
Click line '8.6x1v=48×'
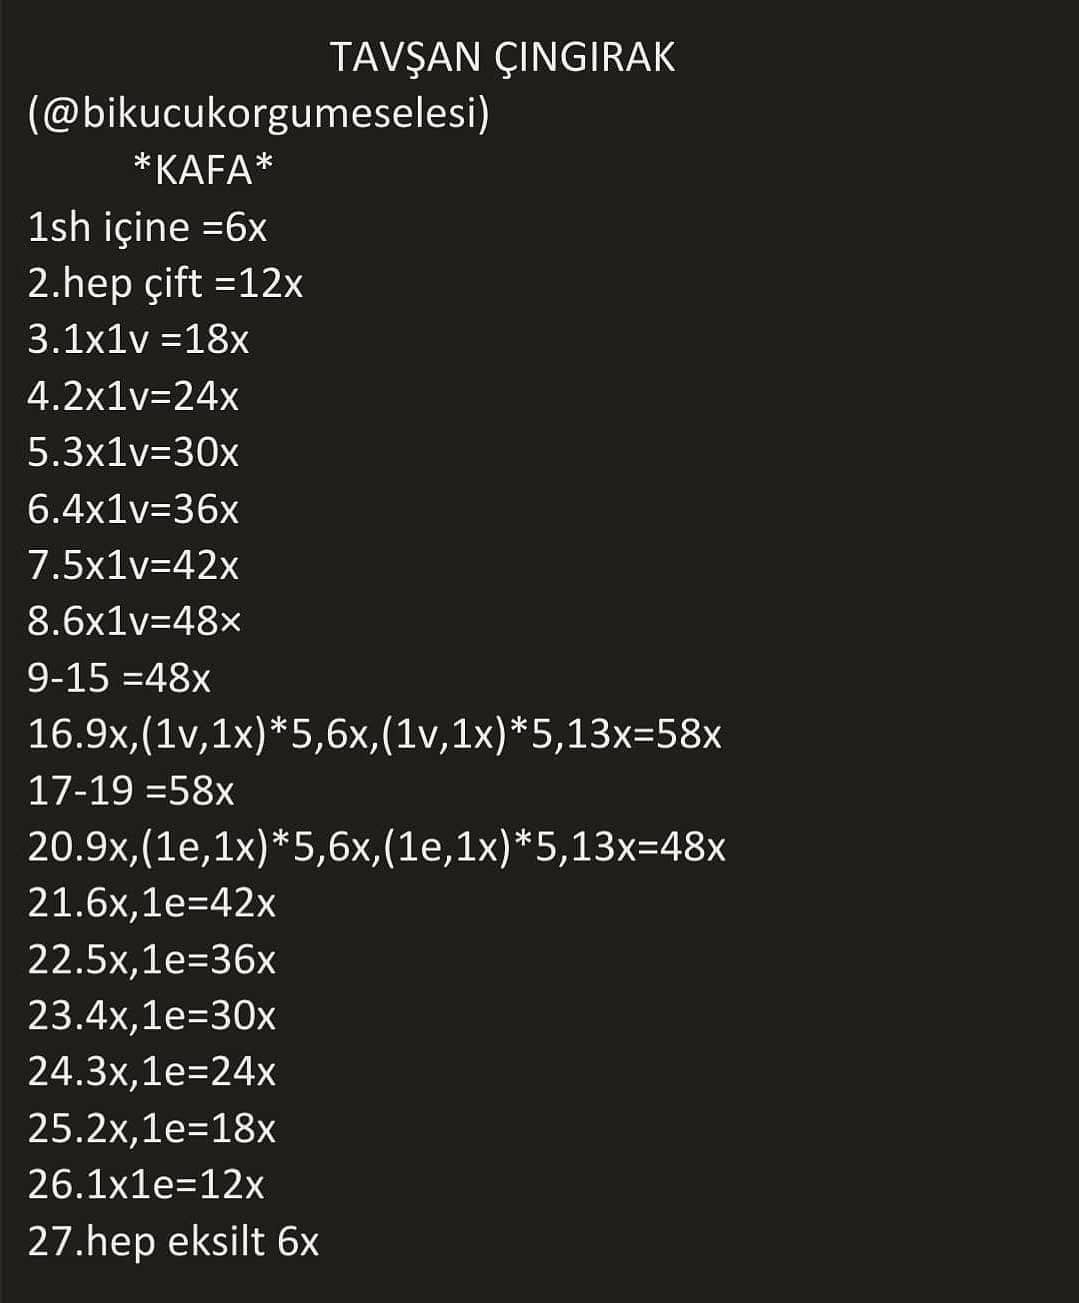(134, 622)
